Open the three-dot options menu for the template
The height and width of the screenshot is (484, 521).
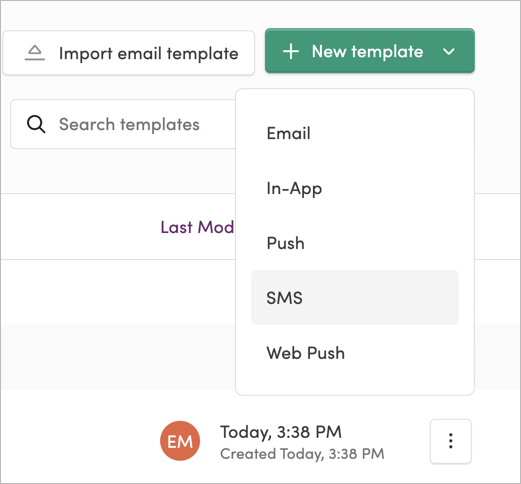[451, 441]
